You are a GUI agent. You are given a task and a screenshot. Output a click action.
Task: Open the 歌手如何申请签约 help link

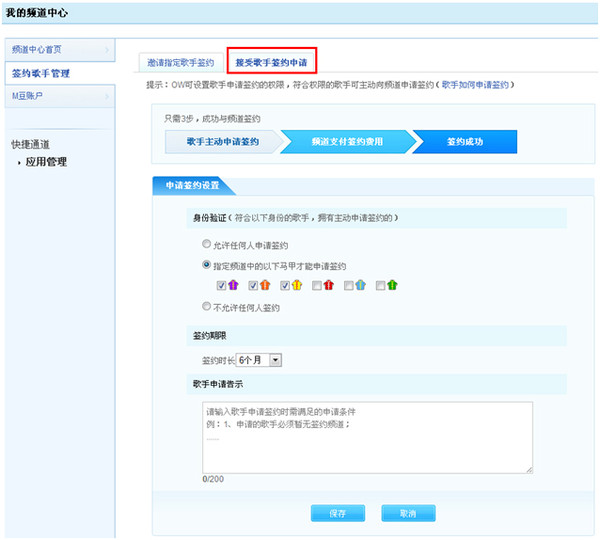click(x=476, y=86)
